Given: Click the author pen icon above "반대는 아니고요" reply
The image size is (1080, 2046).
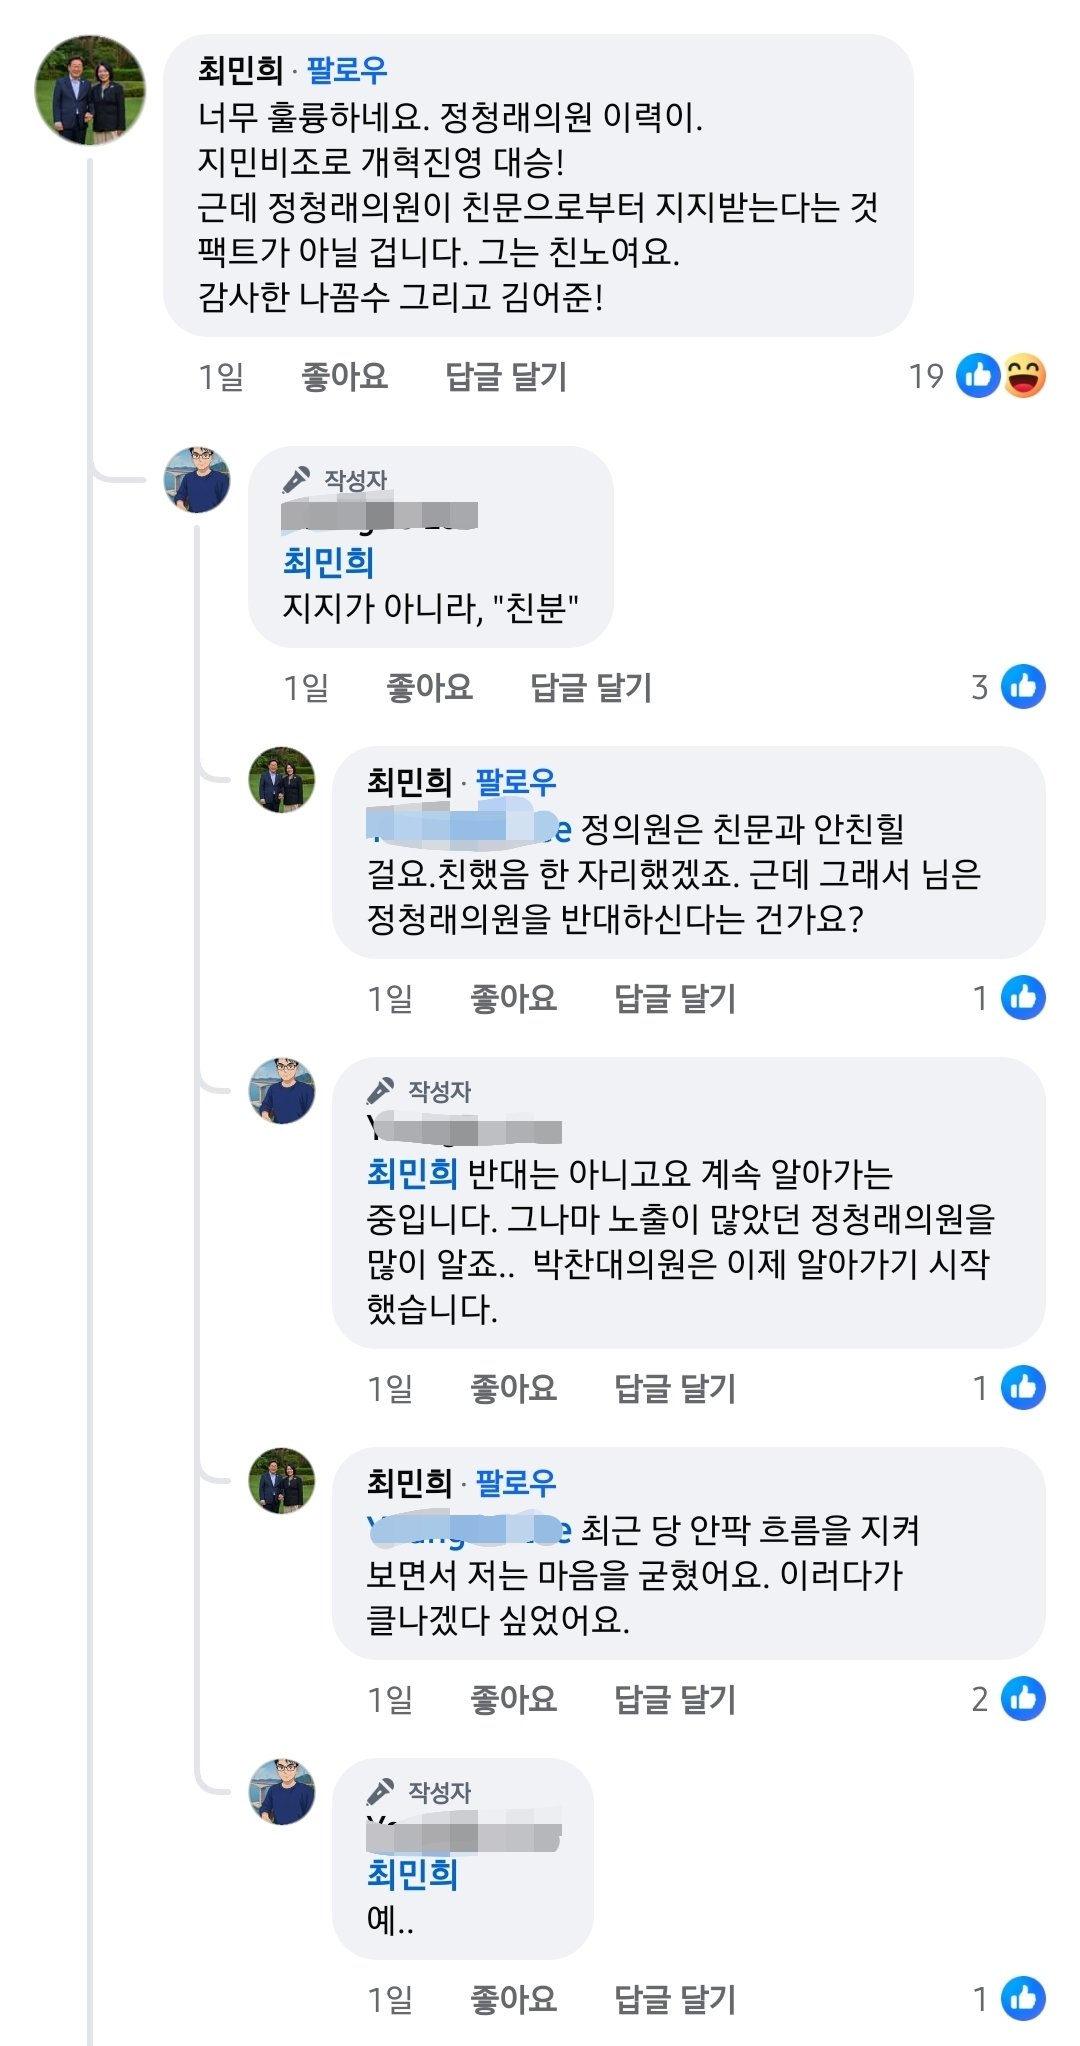Looking at the screenshot, I should pyautogui.click(x=381, y=1091).
